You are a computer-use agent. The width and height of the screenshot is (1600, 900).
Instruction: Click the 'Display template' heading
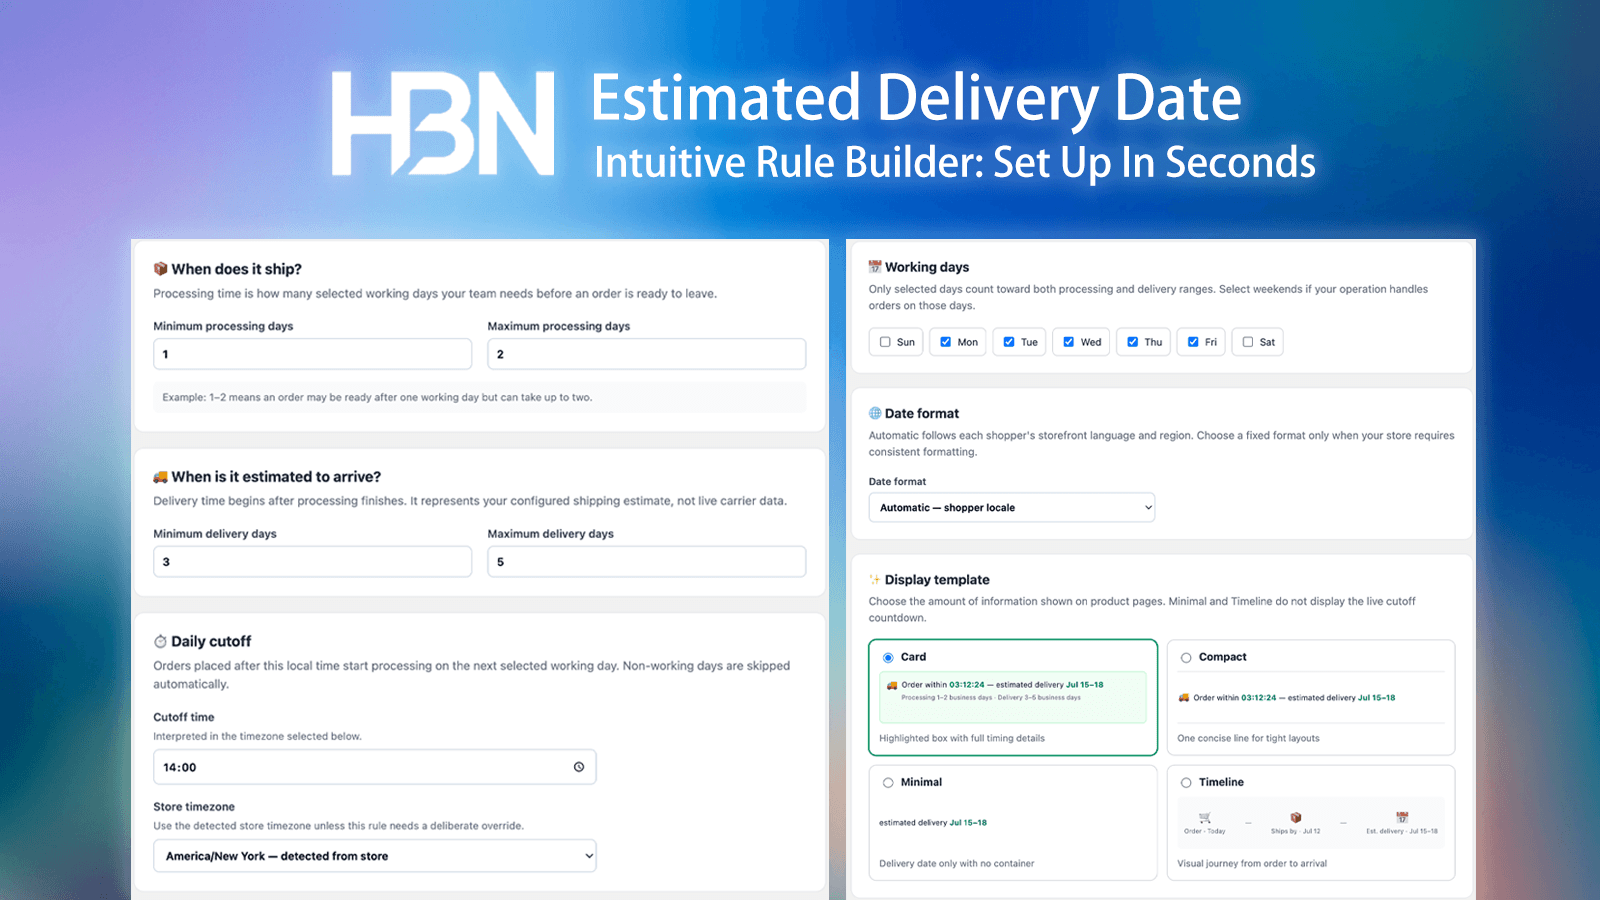point(937,579)
